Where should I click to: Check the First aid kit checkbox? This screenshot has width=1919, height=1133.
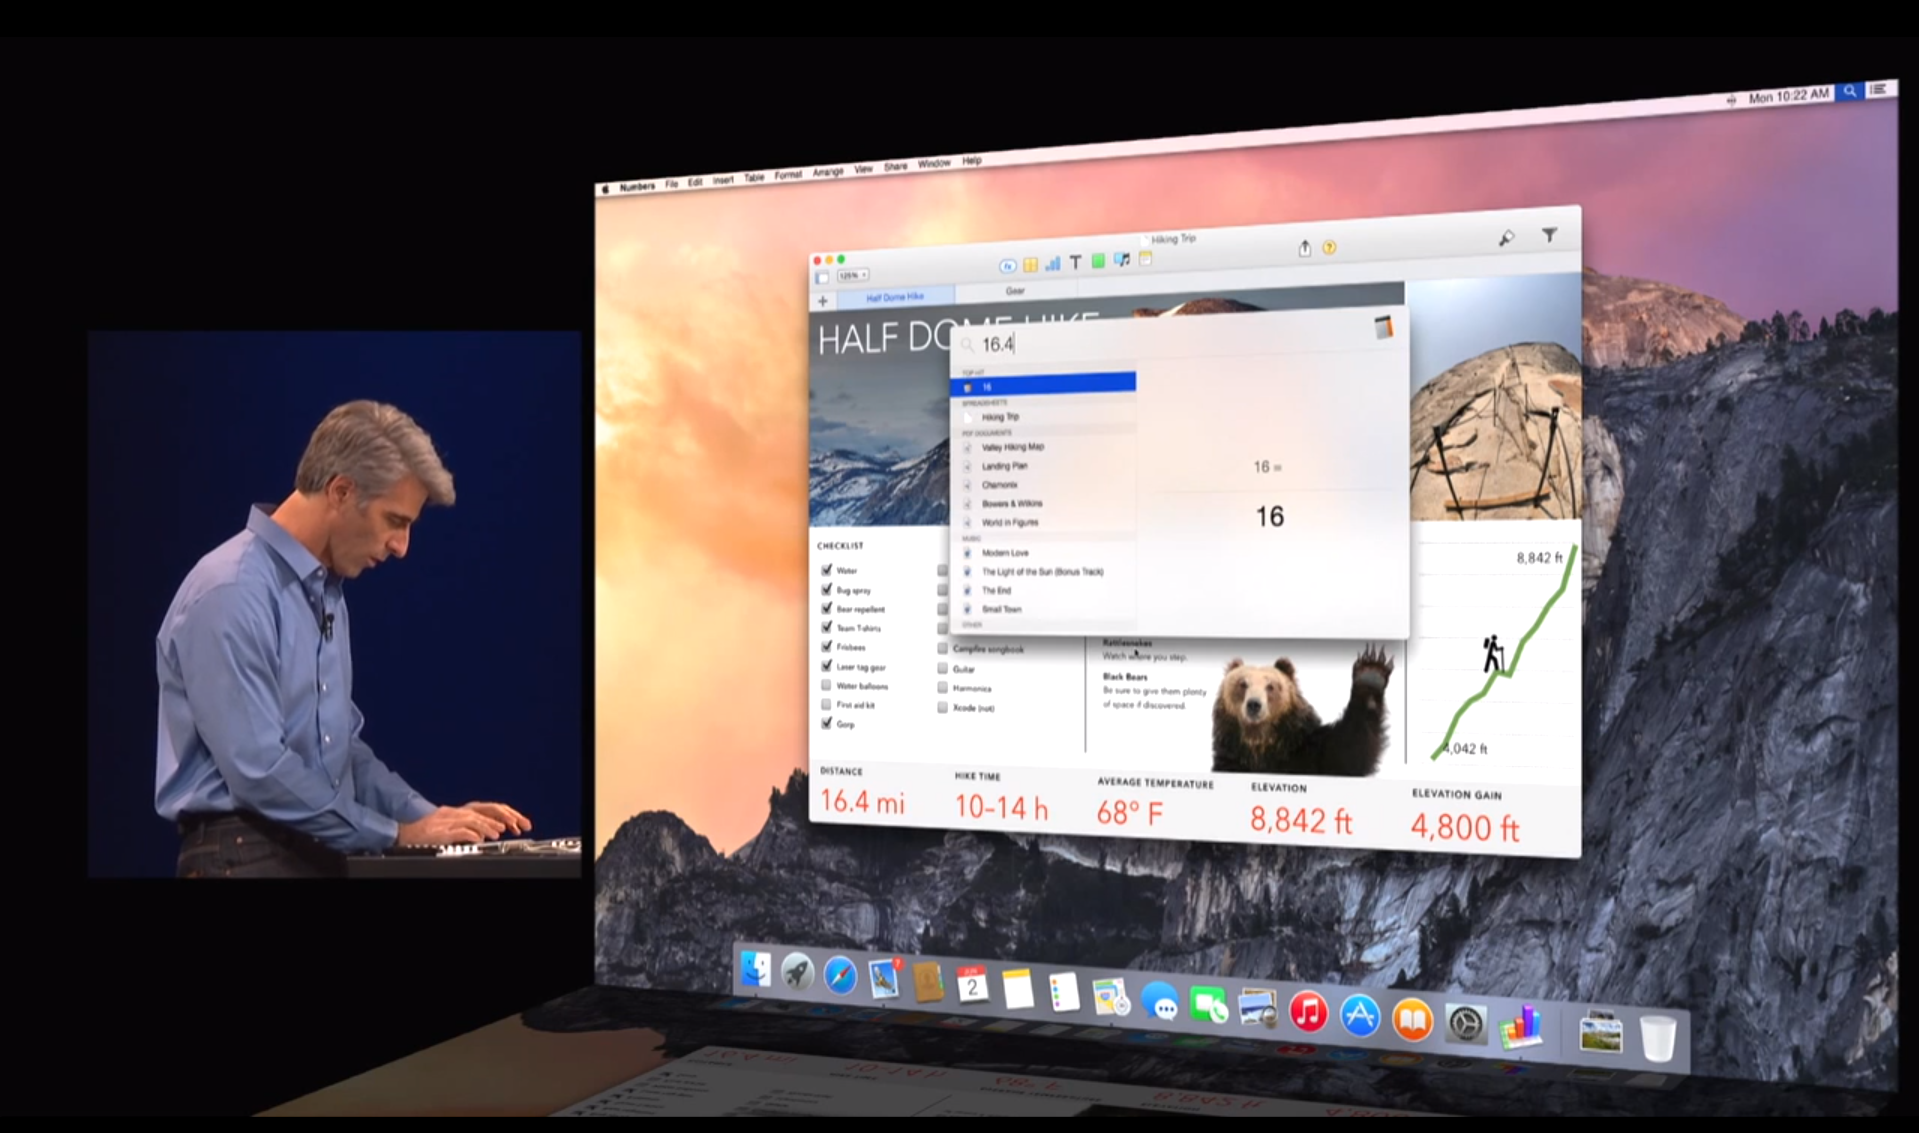pyautogui.click(x=826, y=704)
